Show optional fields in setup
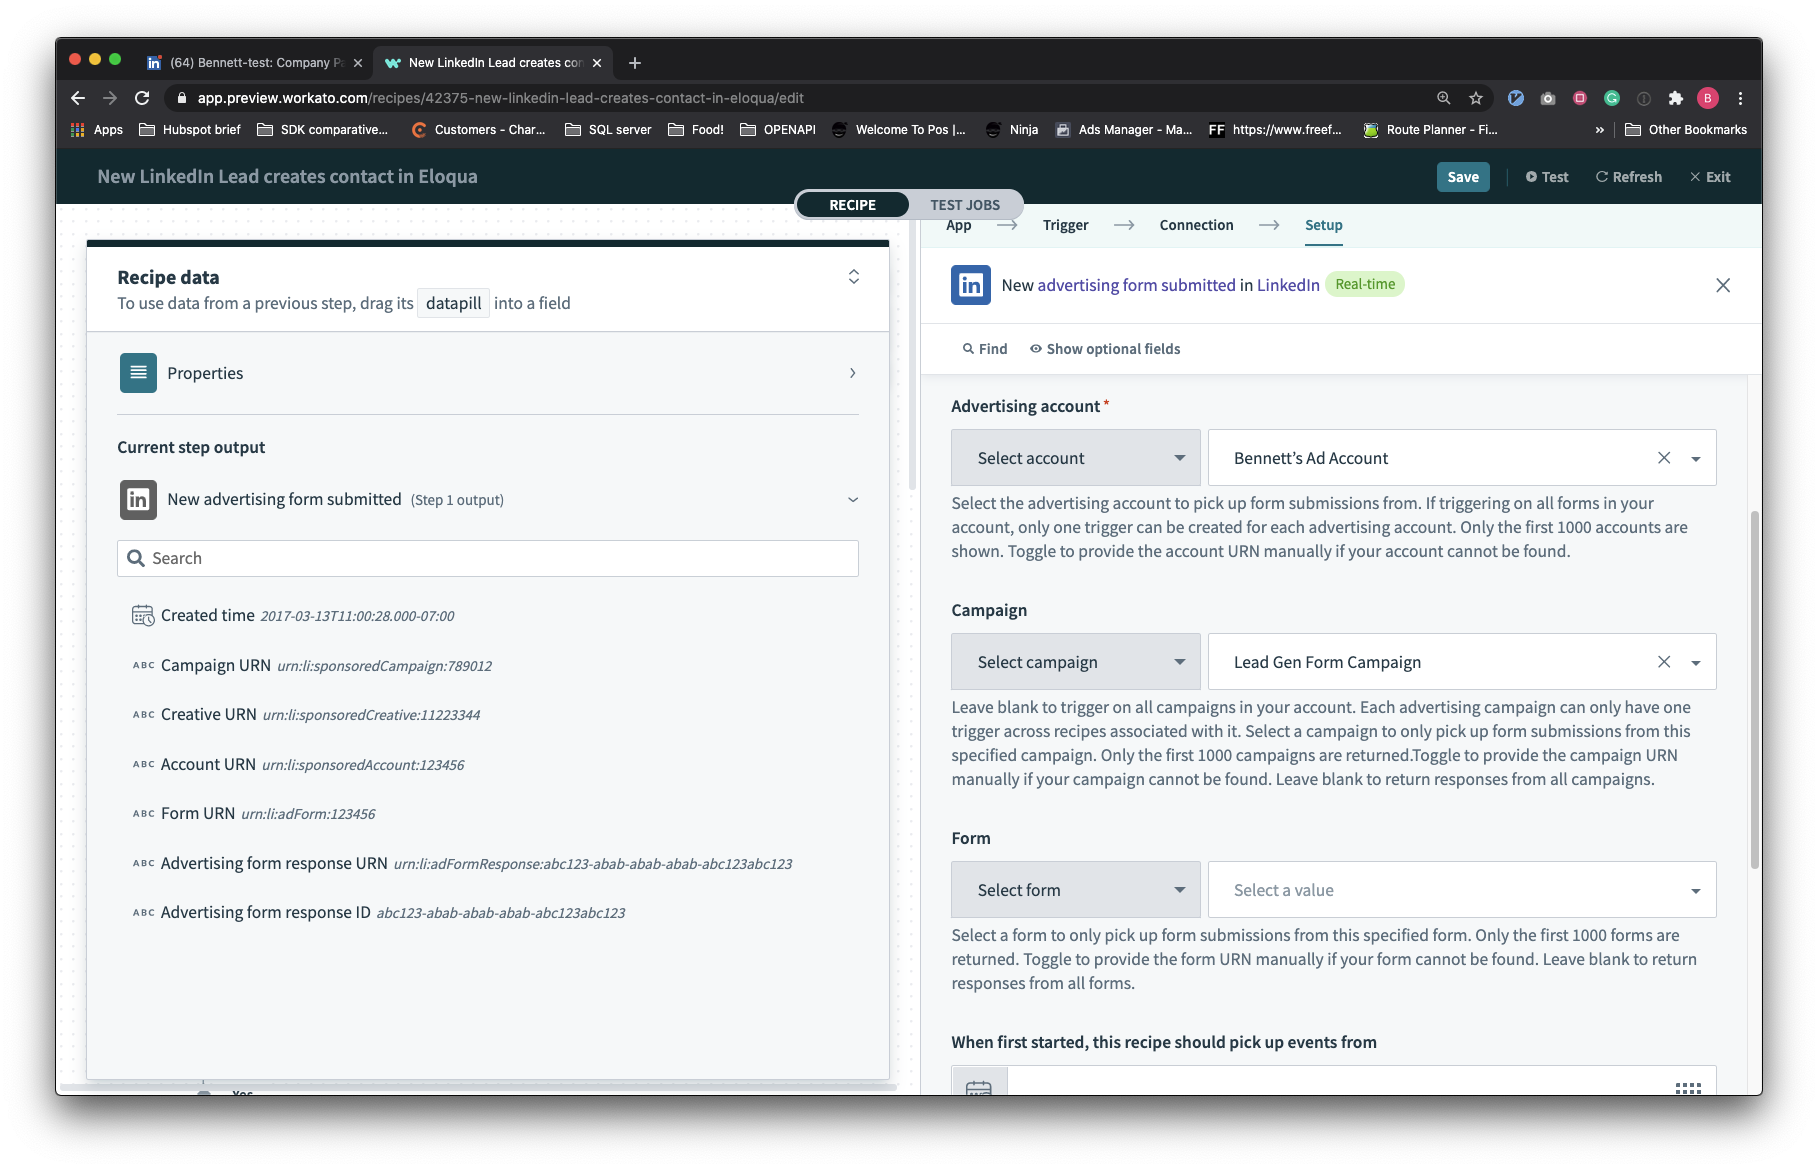The width and height of the screenshot is (1818, 1169). click(1105, 349)
